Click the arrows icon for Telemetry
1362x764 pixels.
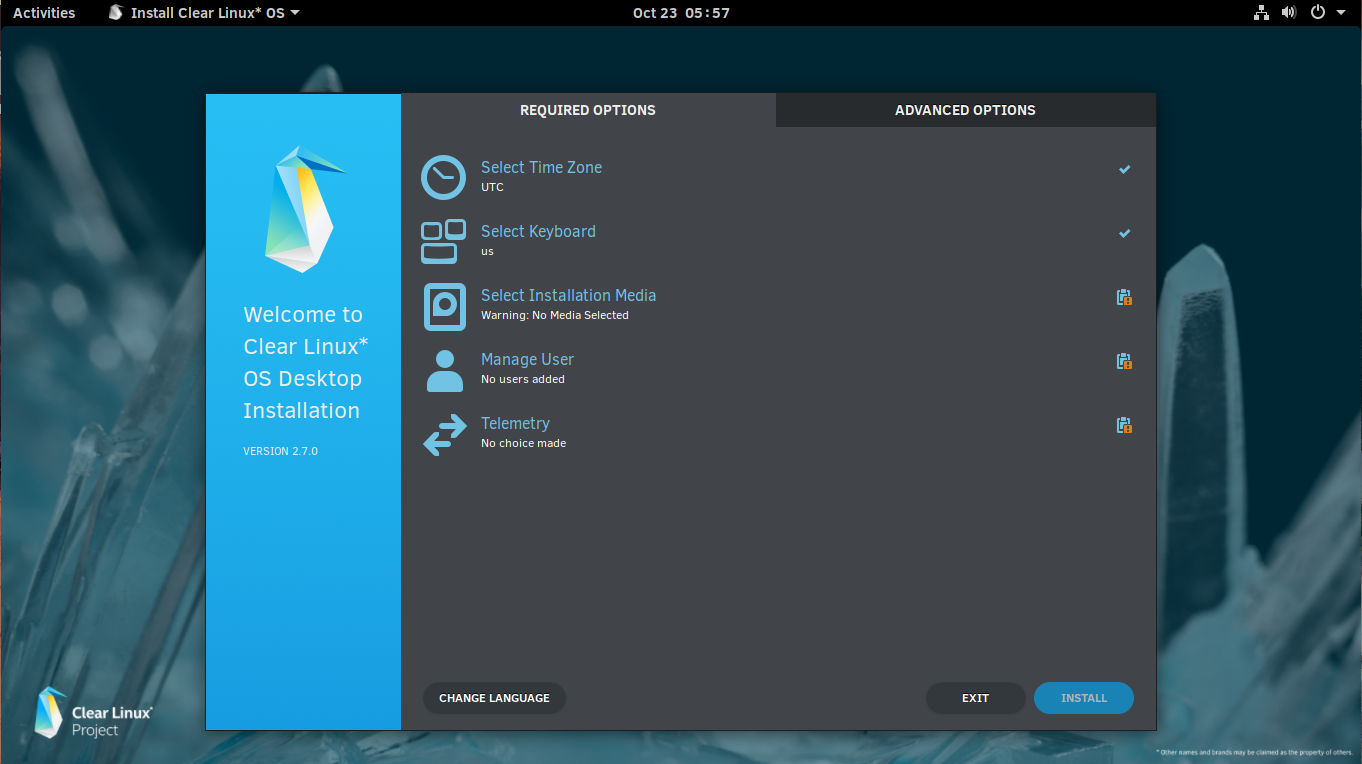coord(444,434)
